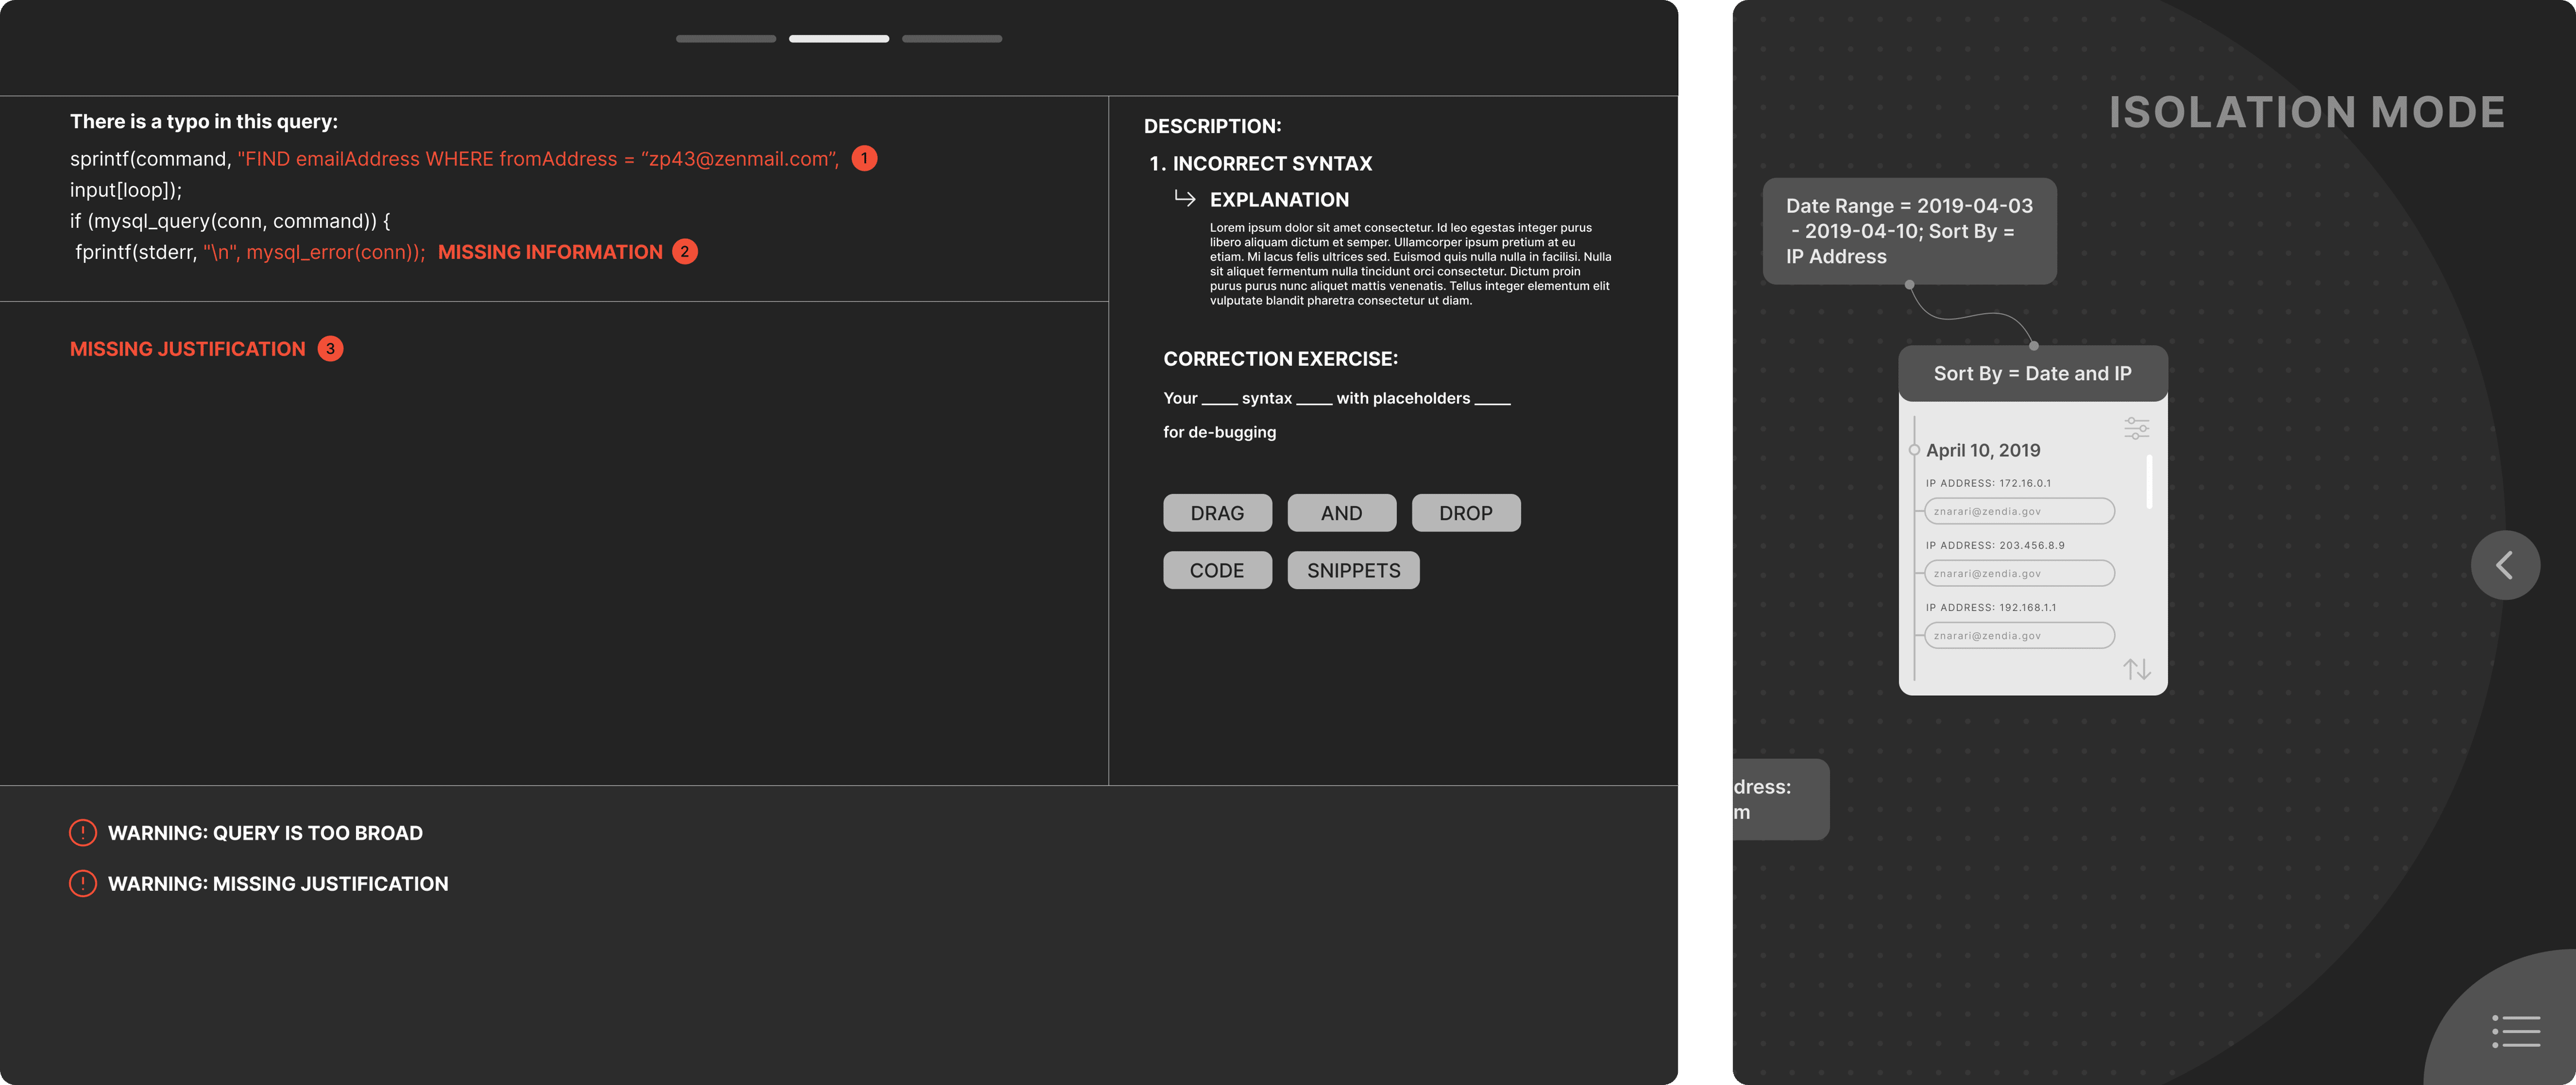2576x1085 pixels.
Task: Open filter sliders icon in results card
Action: [x=2136, y=428]
